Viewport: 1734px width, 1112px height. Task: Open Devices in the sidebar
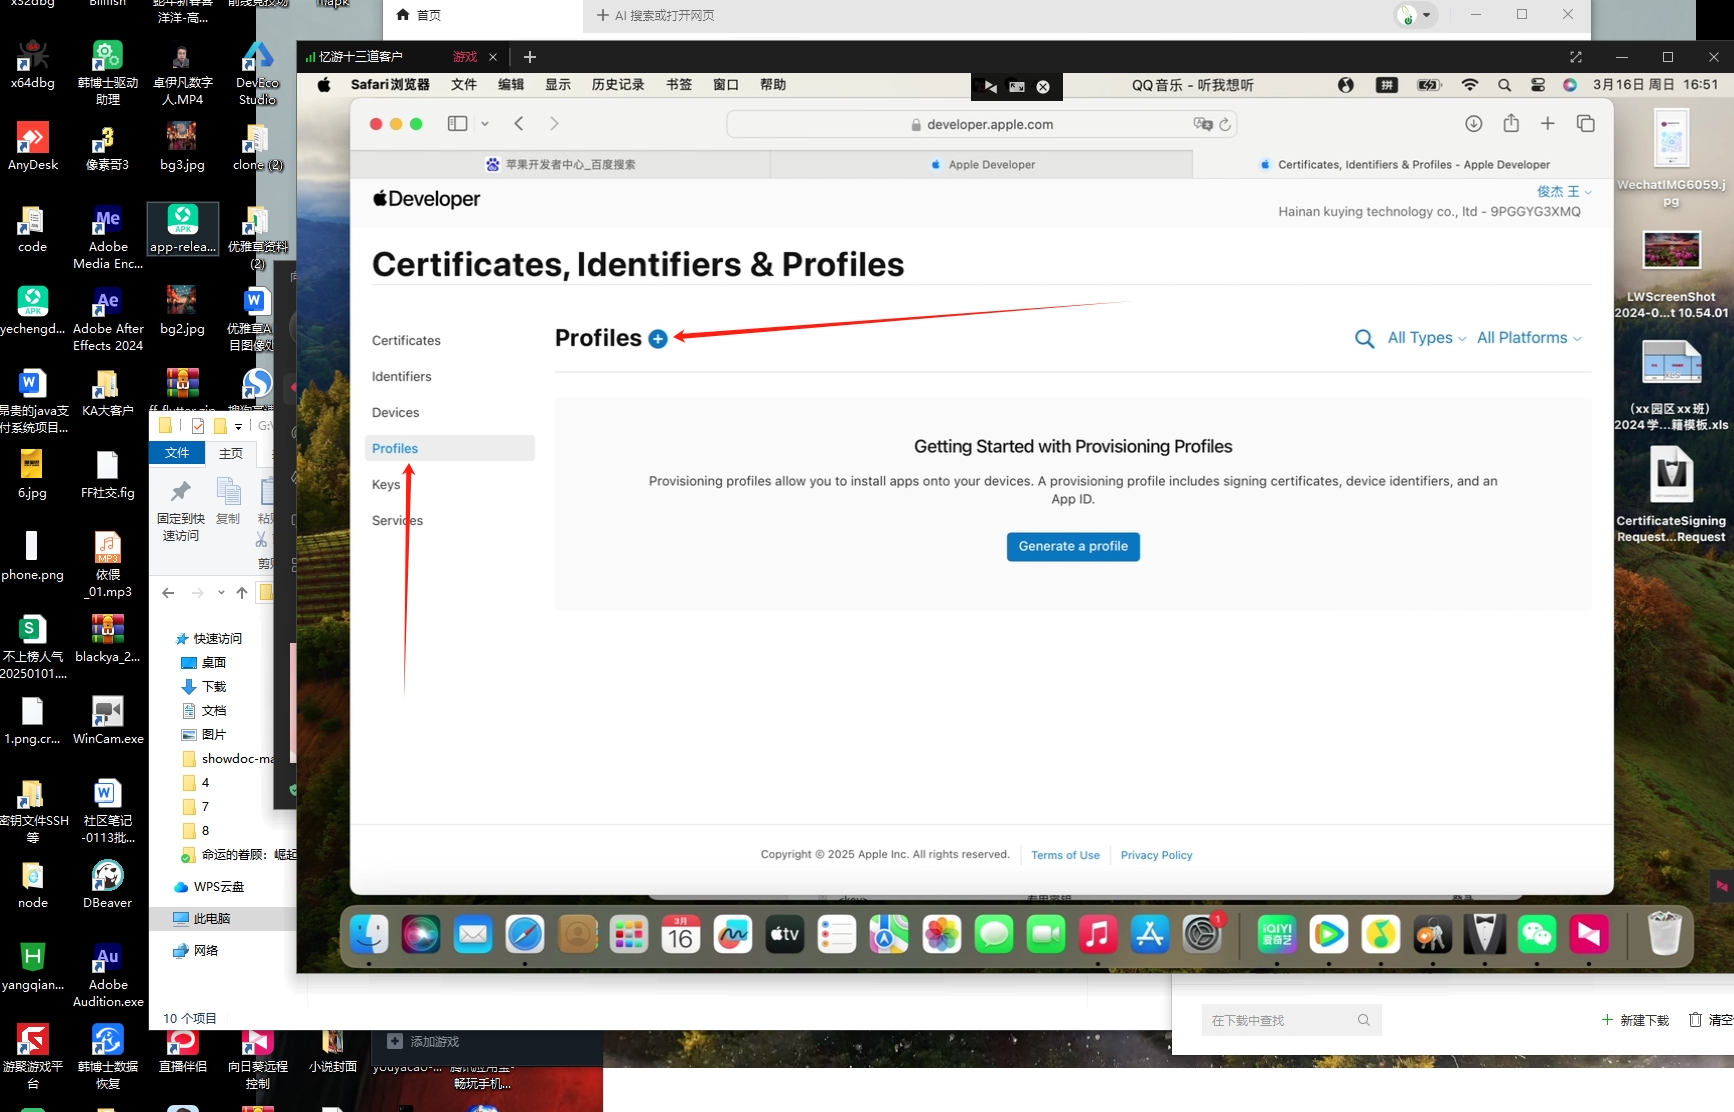pyautogui.click(x=396, y=412)
